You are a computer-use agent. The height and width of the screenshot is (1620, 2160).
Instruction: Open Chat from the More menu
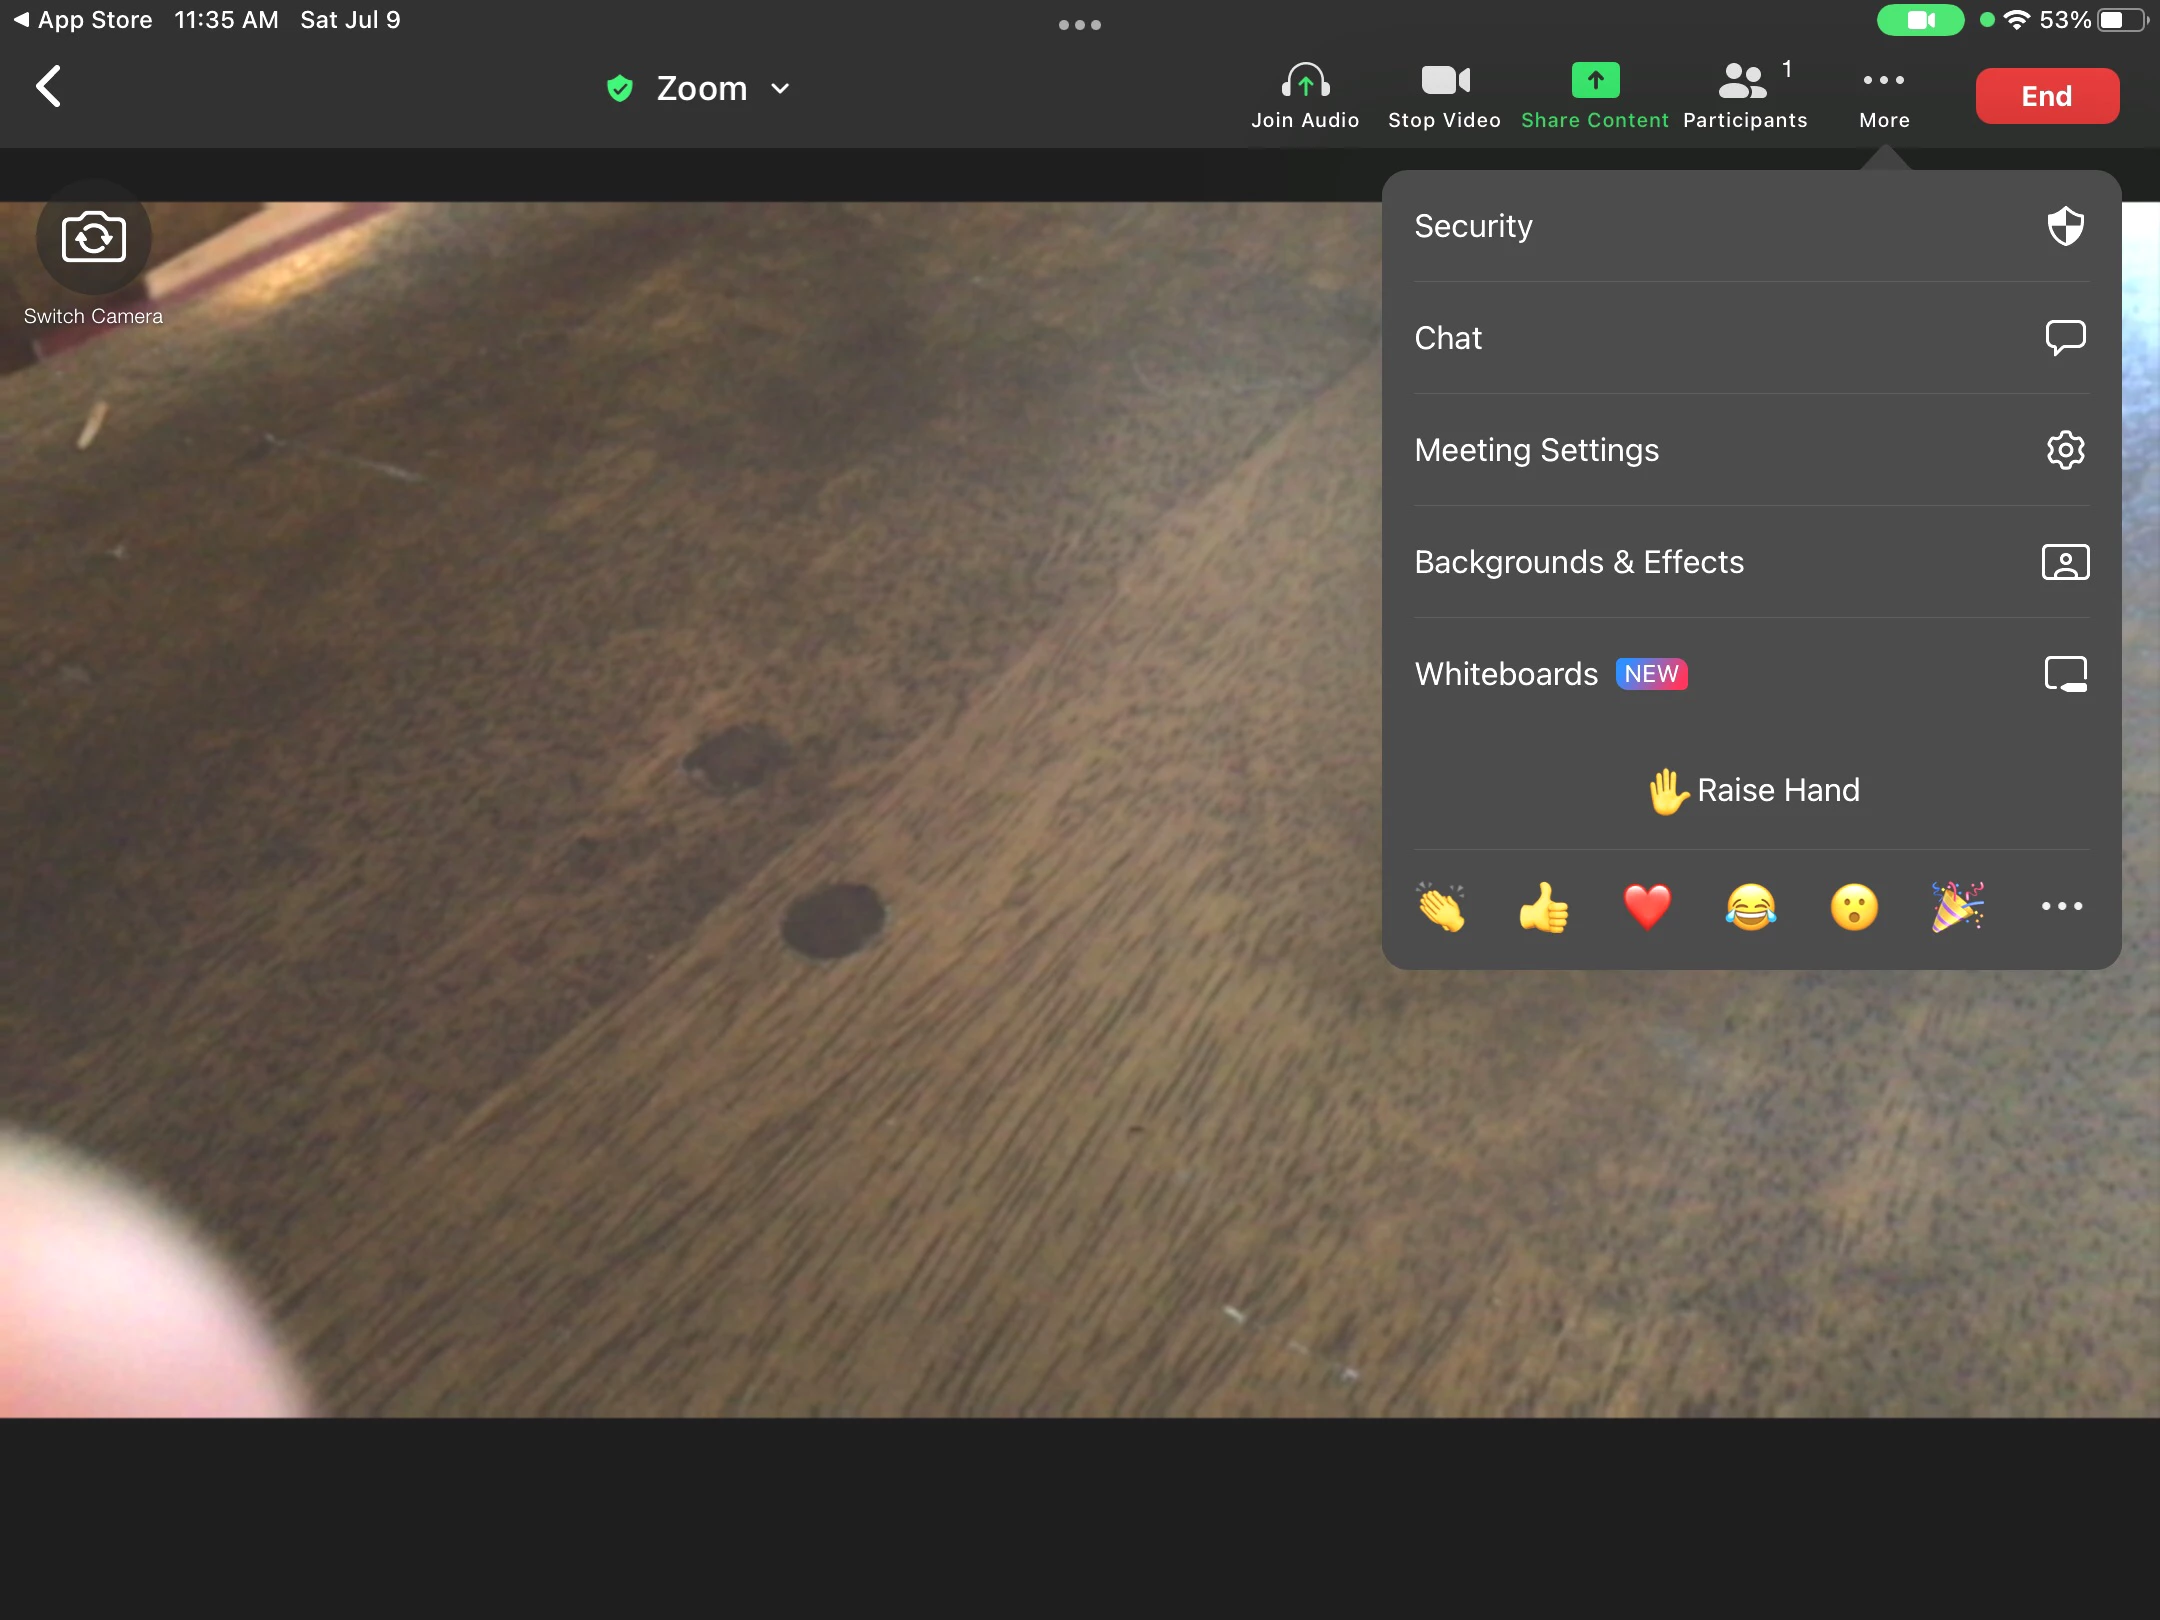pos(1750,338)
